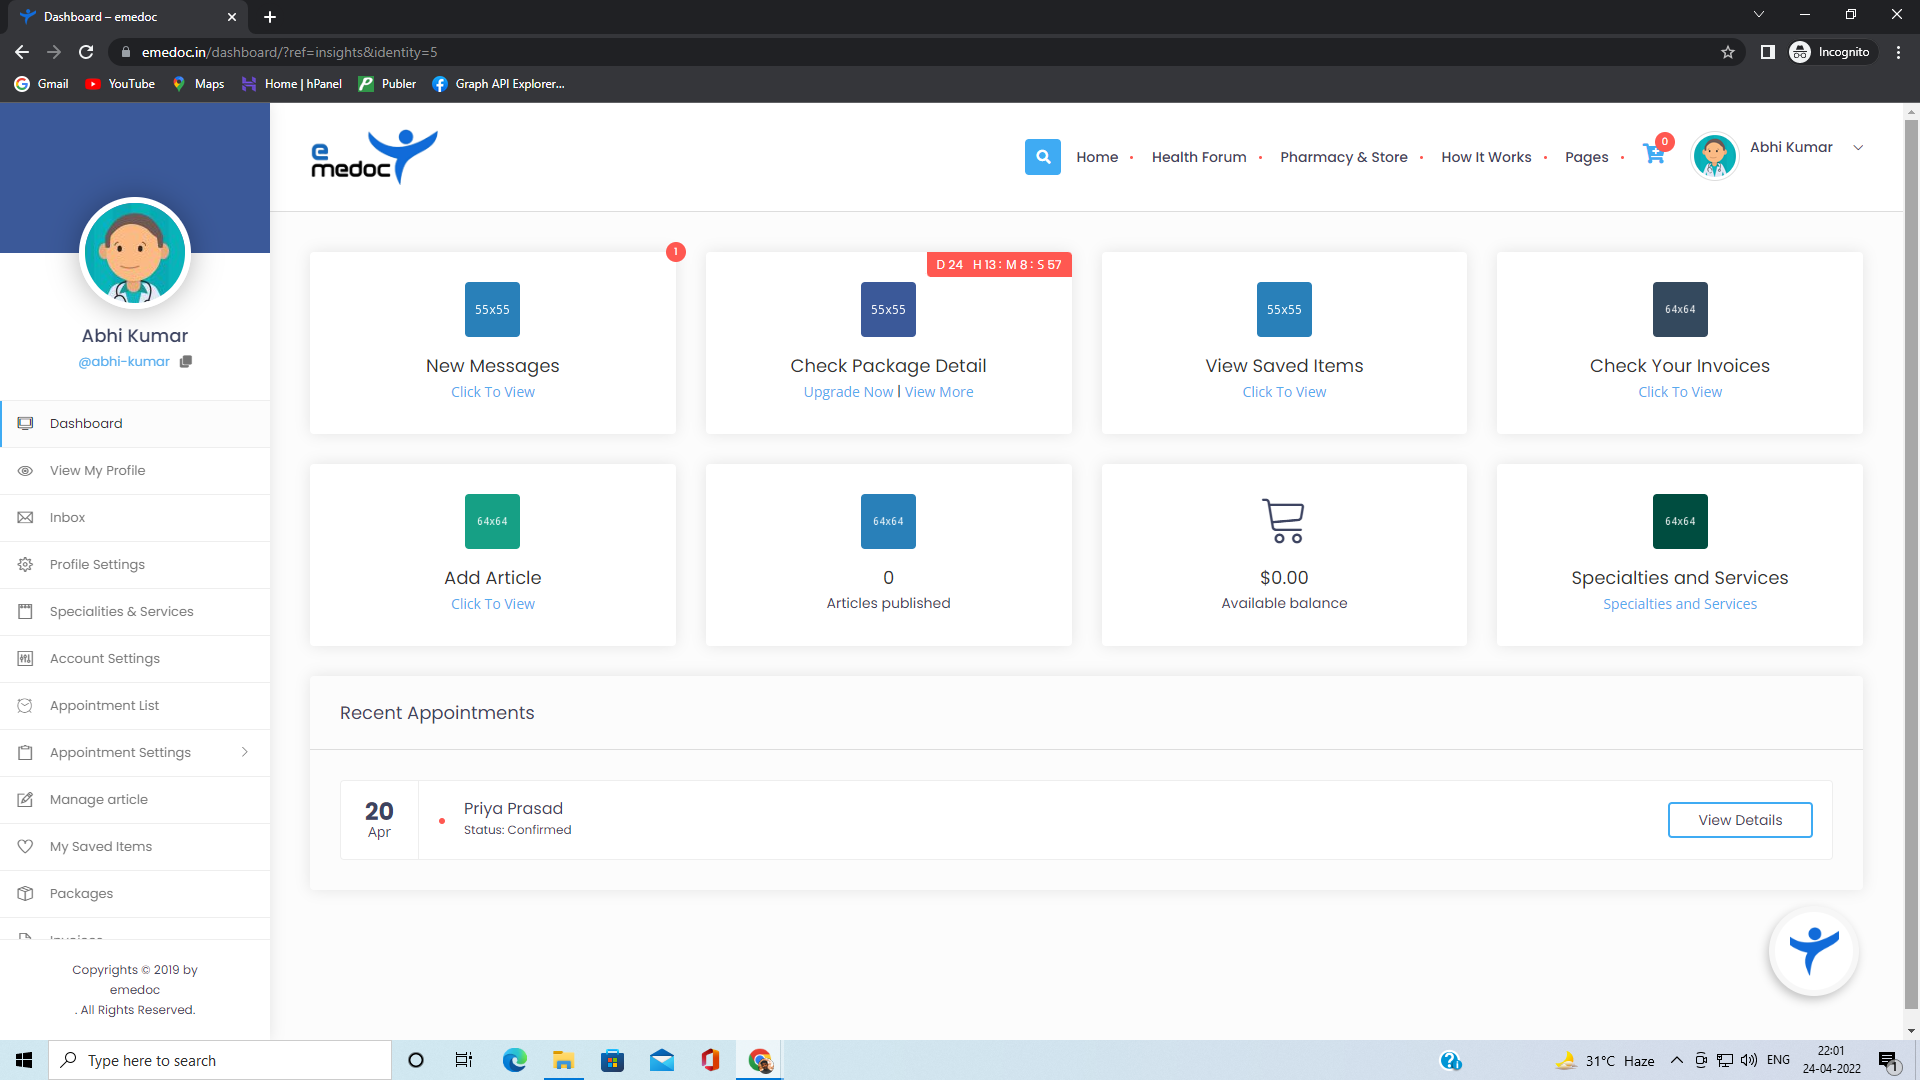Viewport: 1920px width, 1080px height.
Task: Open File Explorer from the taskbar
Action: (x=563, y=1060)
